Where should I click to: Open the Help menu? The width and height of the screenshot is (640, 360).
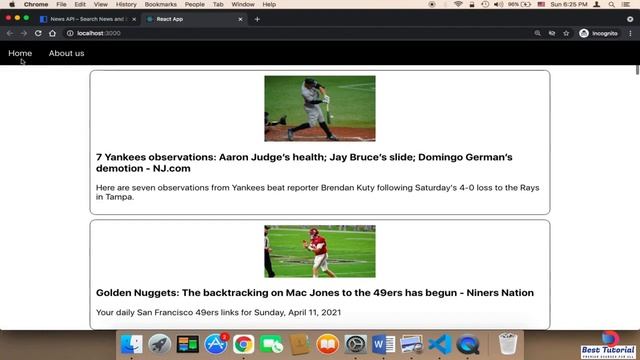click(269, 4)
